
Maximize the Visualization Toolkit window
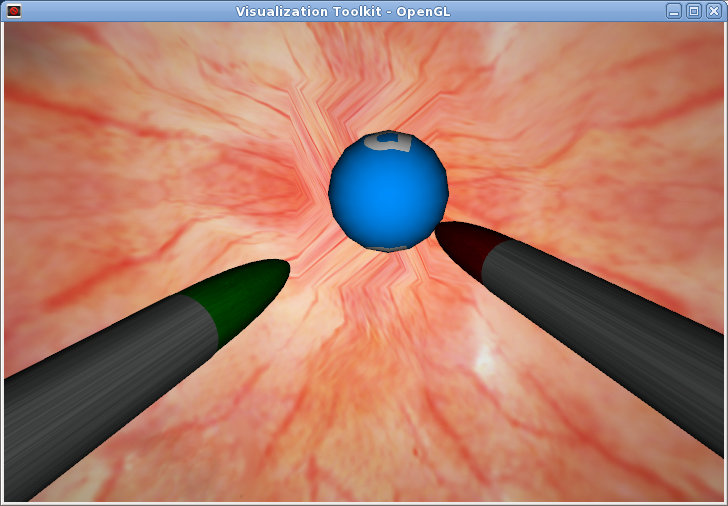(693, 11)
